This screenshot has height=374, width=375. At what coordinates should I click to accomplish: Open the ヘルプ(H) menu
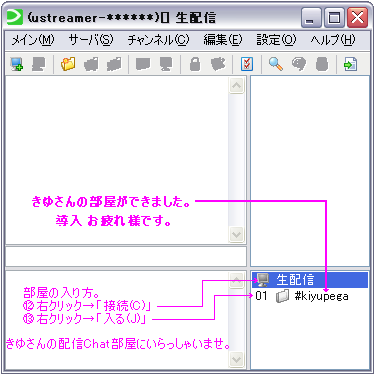click(333, 40)
